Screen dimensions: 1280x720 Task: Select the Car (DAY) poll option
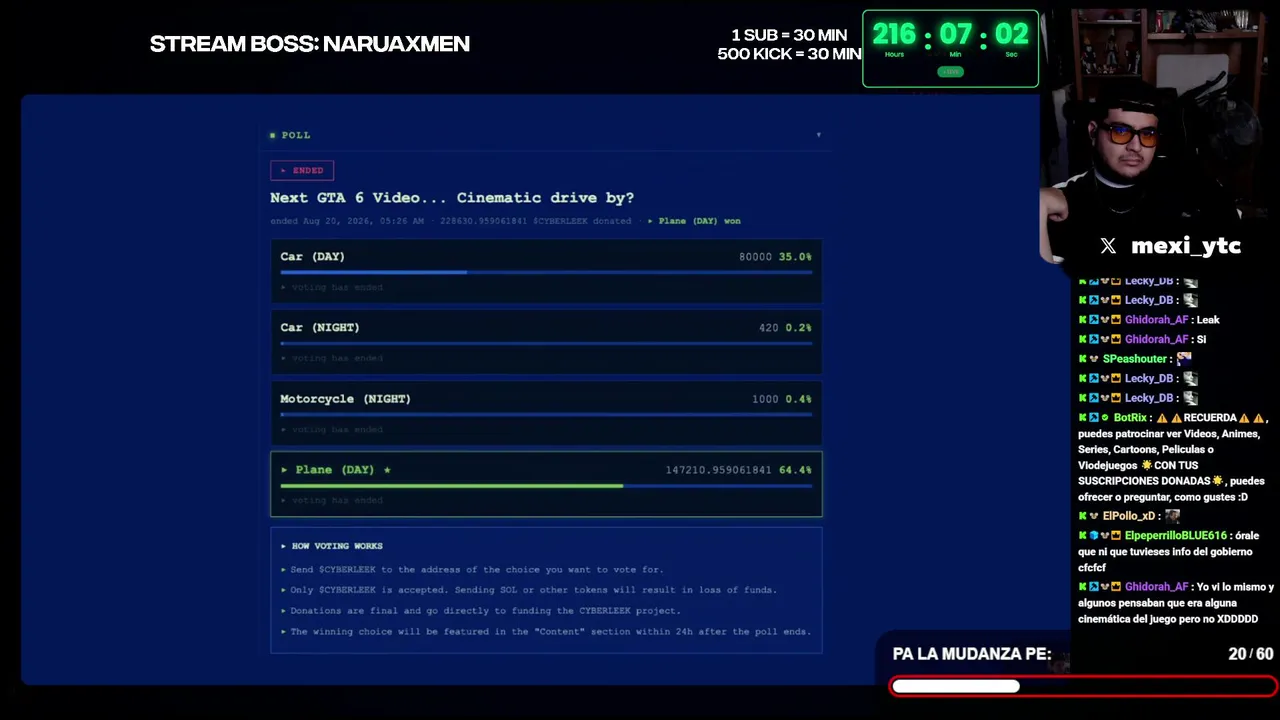coord(546,270)
